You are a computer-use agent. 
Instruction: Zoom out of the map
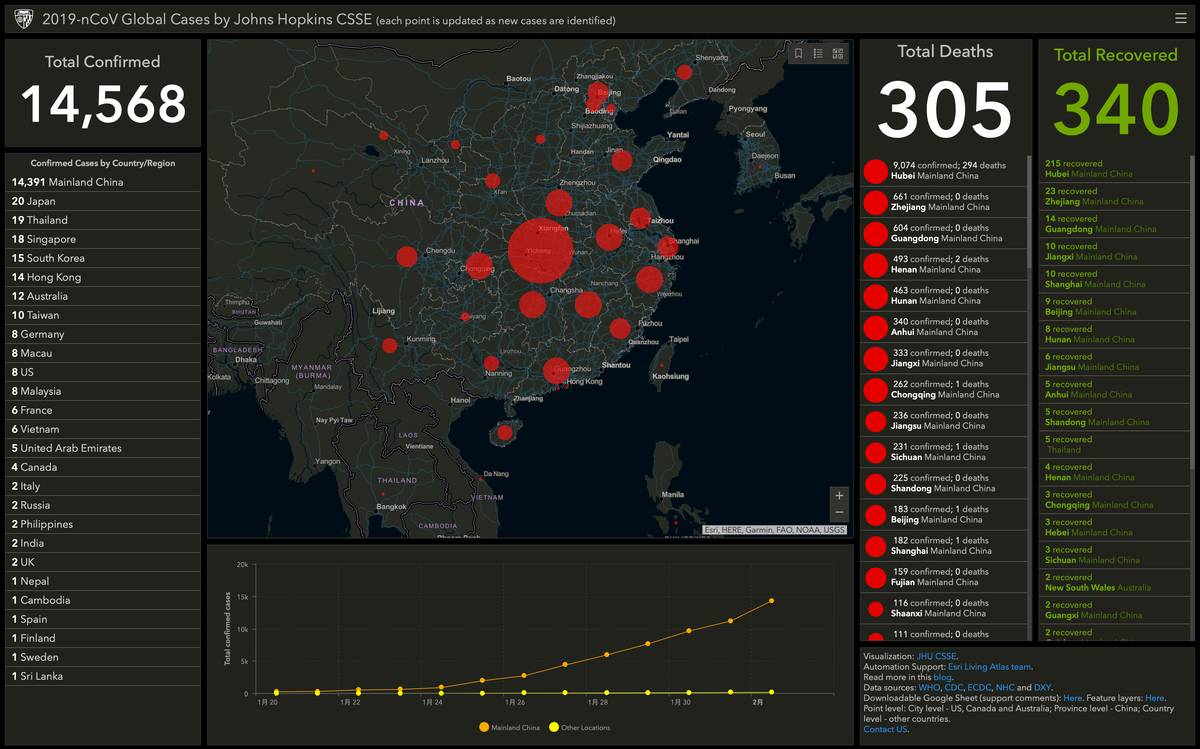click(839, 513)
